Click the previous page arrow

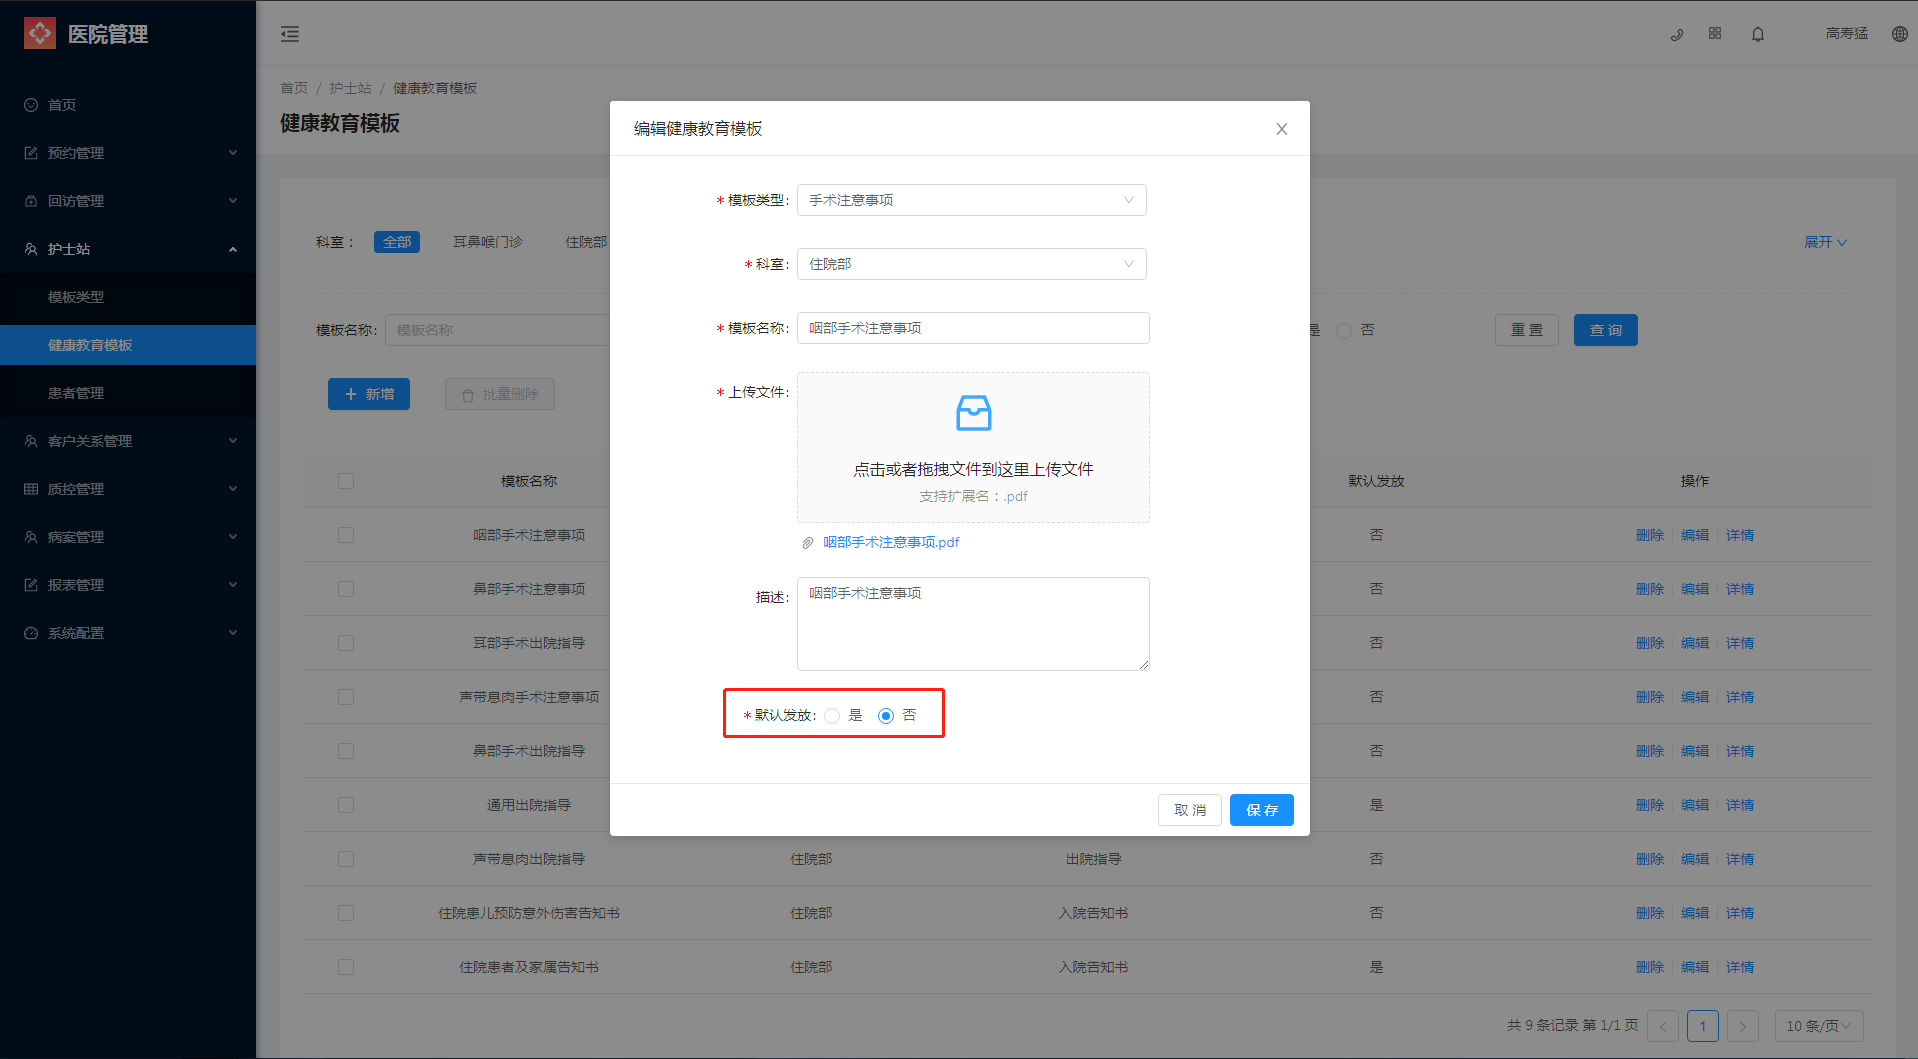(1663, 1026)
